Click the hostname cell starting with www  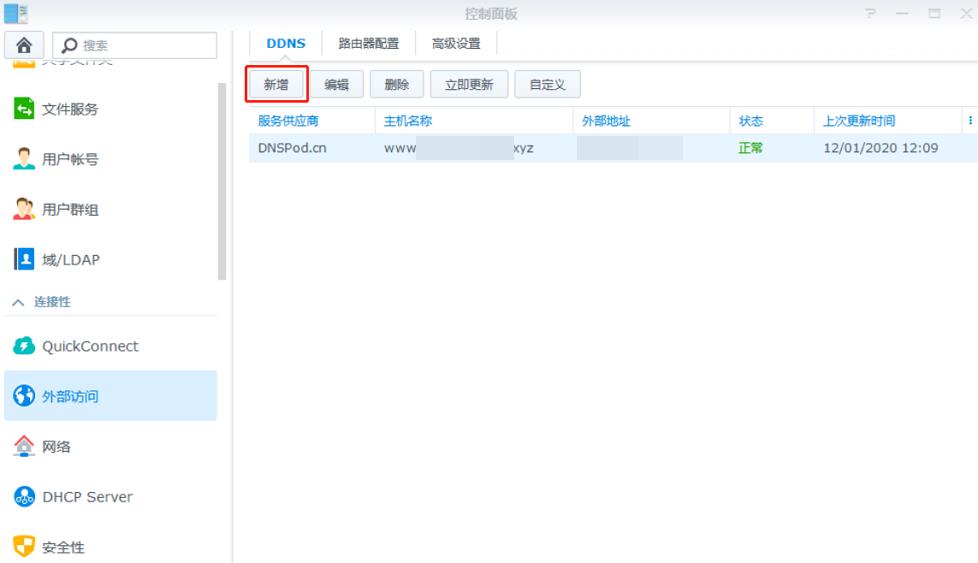click(458, 148)
